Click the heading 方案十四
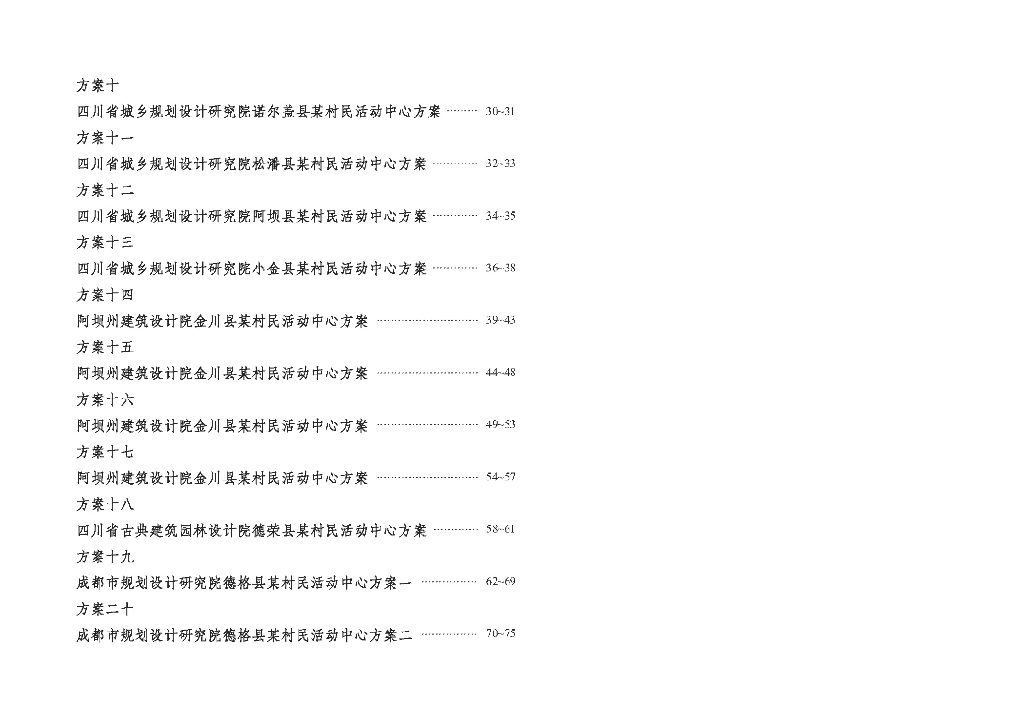The width and height of the screenshot is (1024, 720). click(x=105, y=295)
